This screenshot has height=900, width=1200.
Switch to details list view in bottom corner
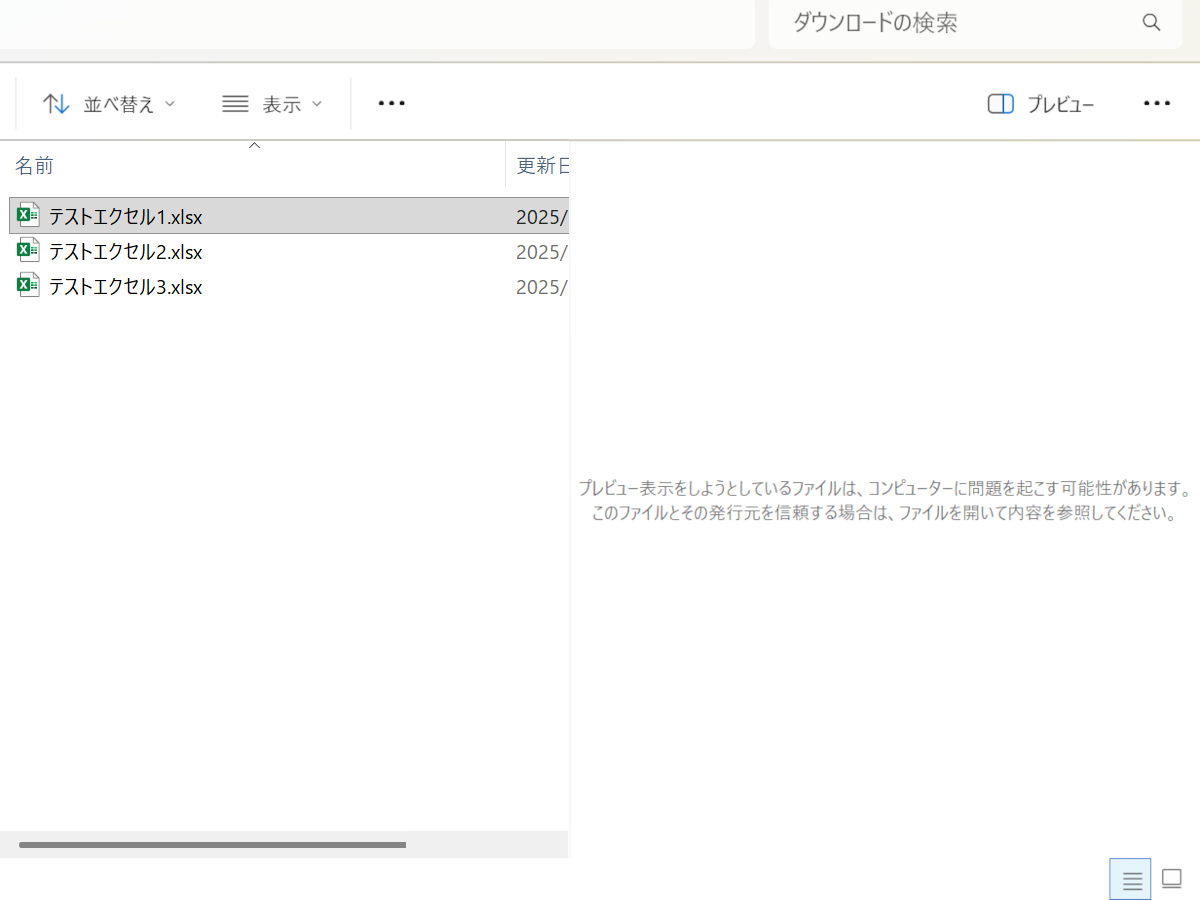[1131, 880]
